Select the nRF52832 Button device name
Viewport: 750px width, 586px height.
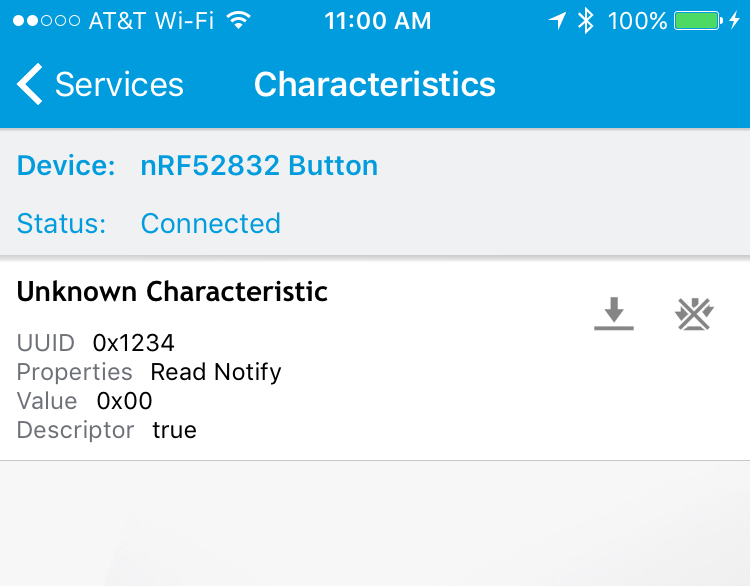click(259, 166)
